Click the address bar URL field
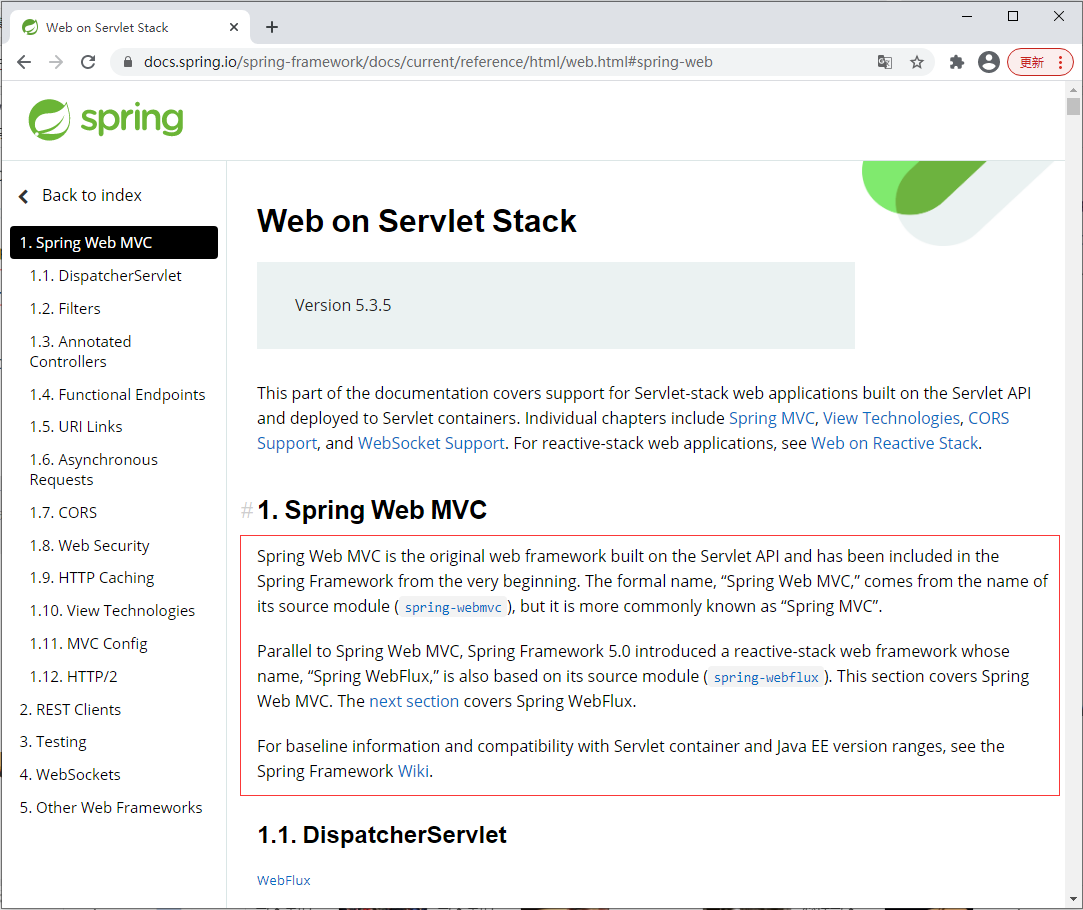This screenshot has height=910, width=1083. coord(500,62)
